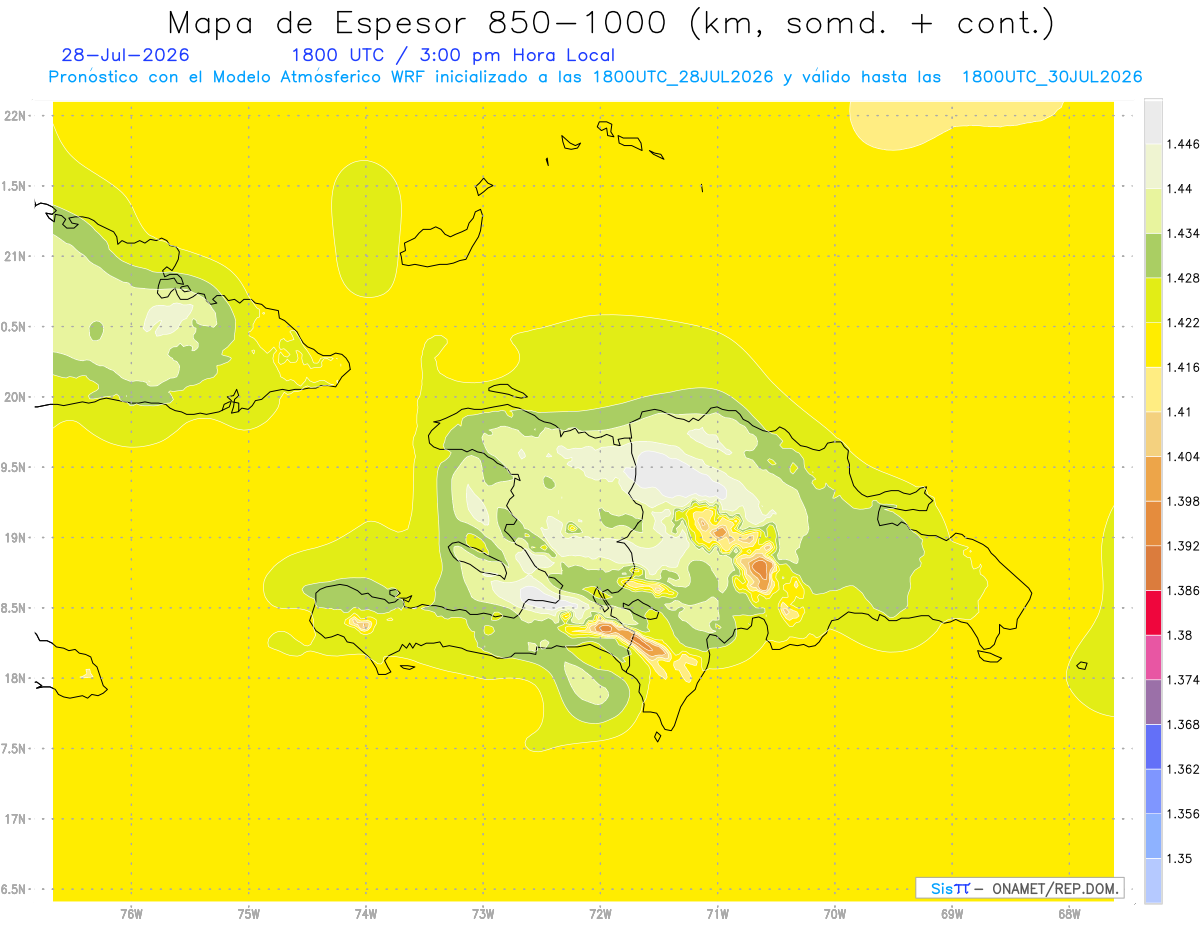Click the legend value '1.422'
This screenshot has height=927, width=1200.
1184,322
